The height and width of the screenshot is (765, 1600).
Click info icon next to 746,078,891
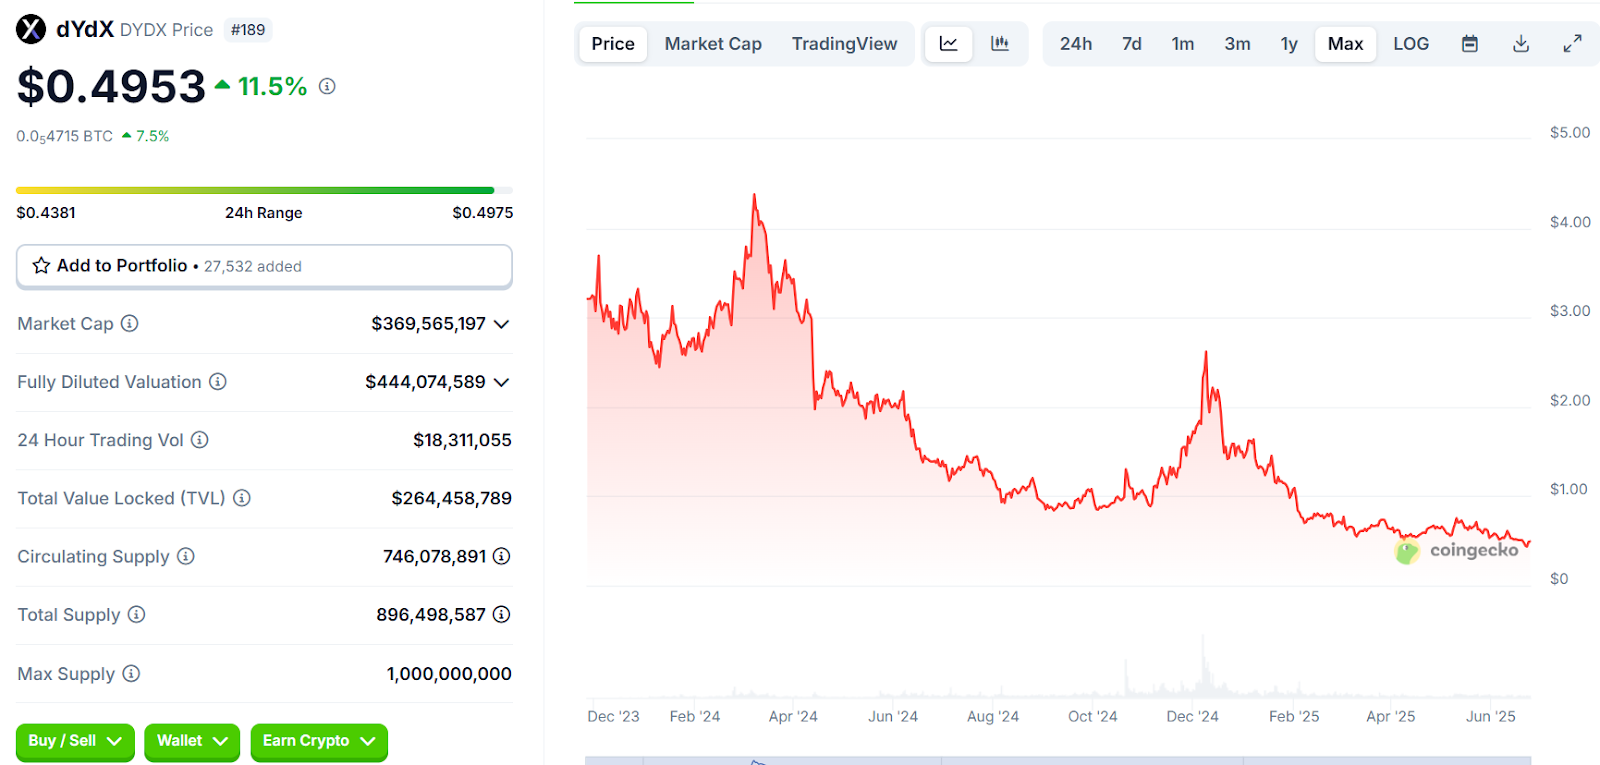502,556
